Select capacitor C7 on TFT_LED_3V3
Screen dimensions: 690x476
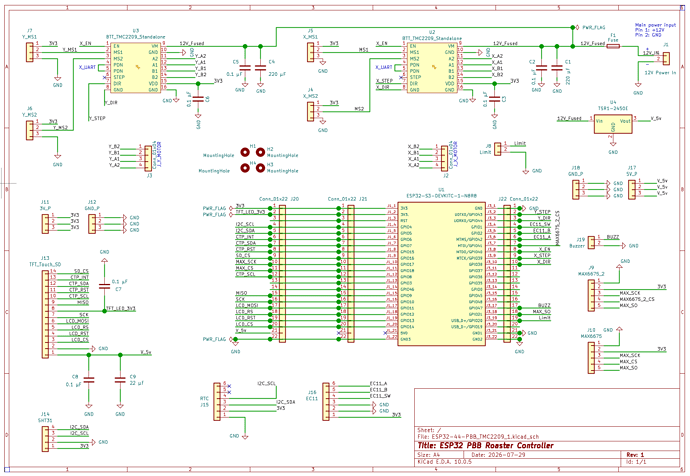tap(104, 286)
